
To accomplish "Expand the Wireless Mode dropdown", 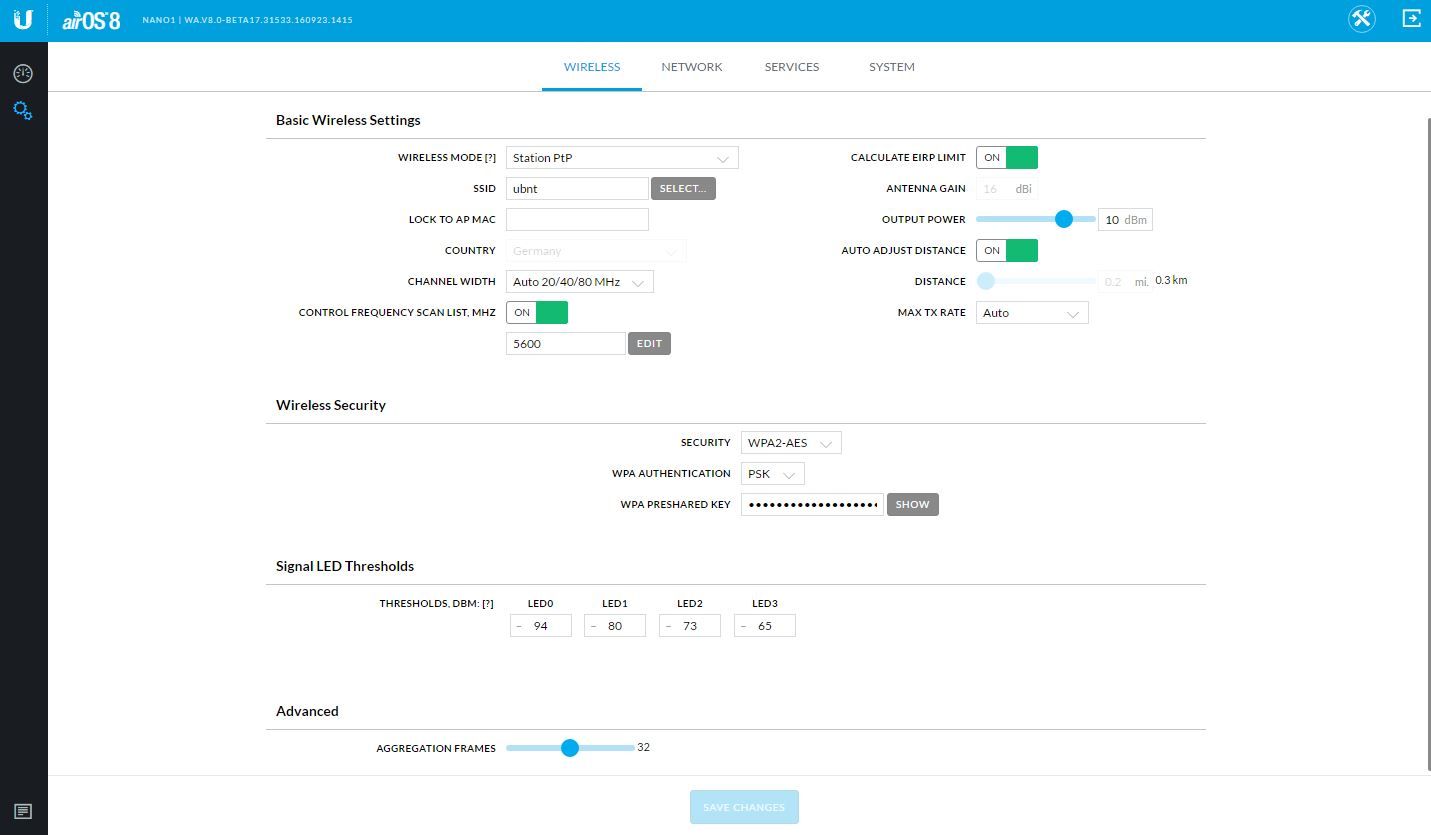I will (x=621, y=158).
